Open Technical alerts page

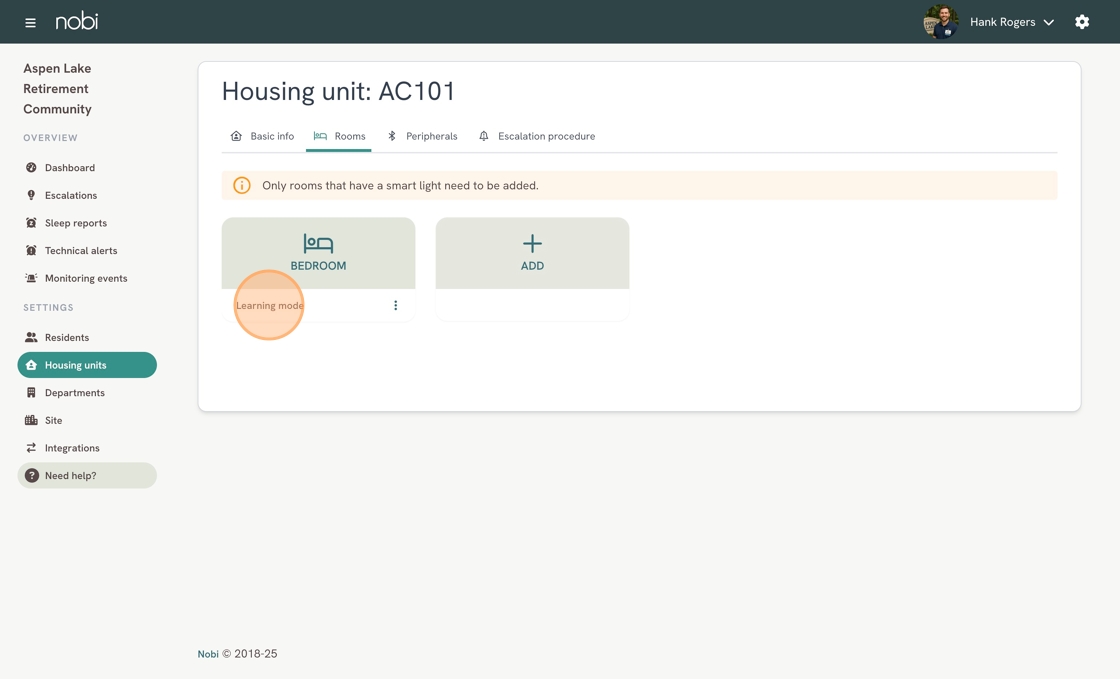point(80,251)
